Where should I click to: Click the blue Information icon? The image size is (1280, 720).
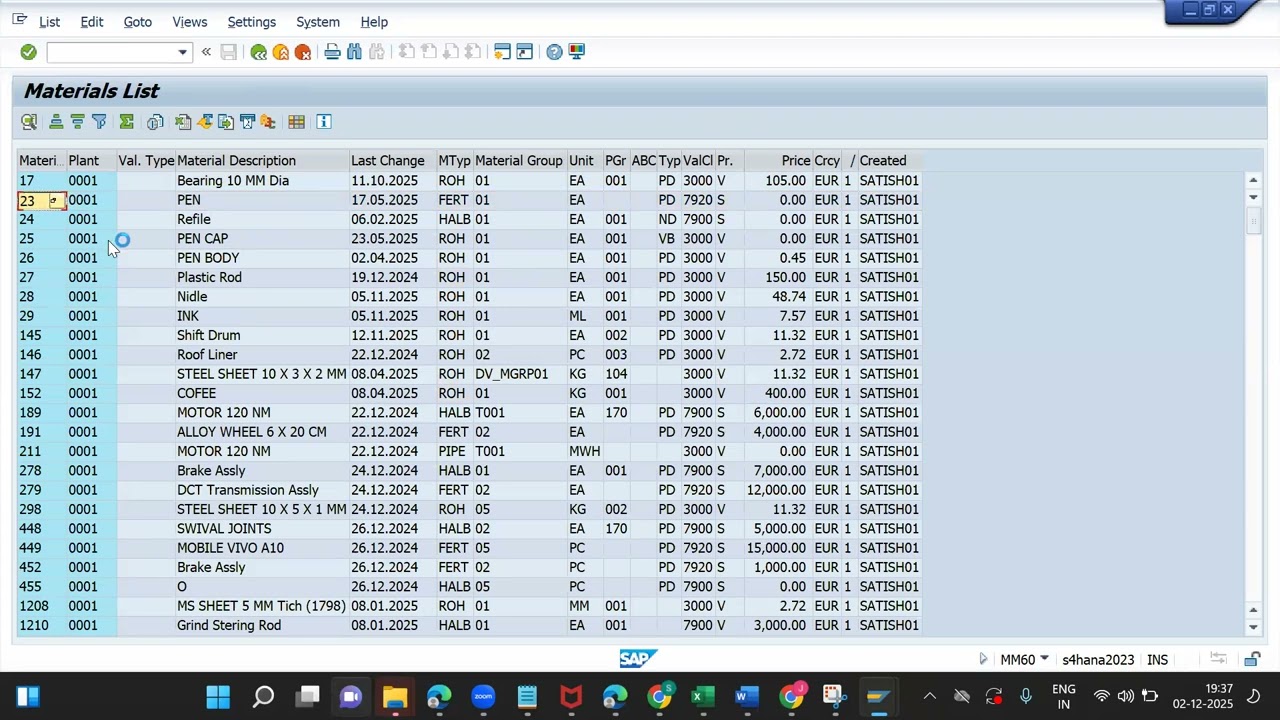(x=324, y=122)
